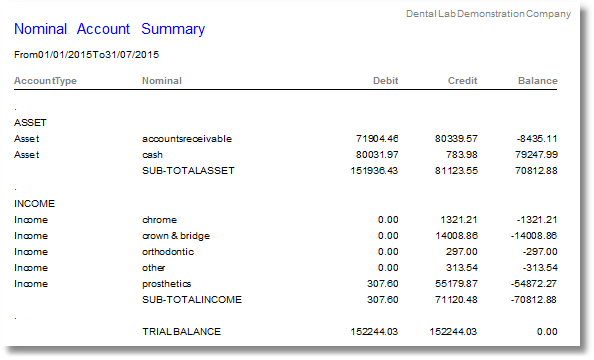This screenshot has width=594, height=360.
Task: Click the Nominal column header
Action: (x=162, y=81)
